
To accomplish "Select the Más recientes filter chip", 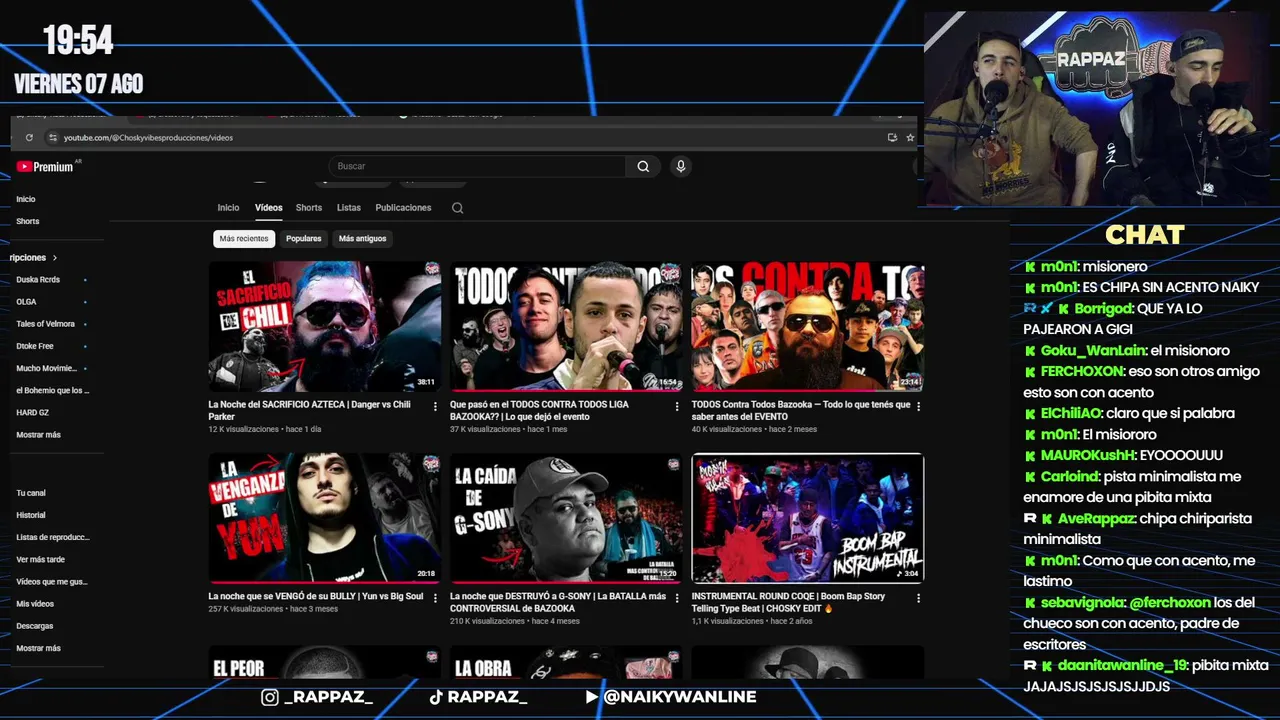I will (244, 239).
